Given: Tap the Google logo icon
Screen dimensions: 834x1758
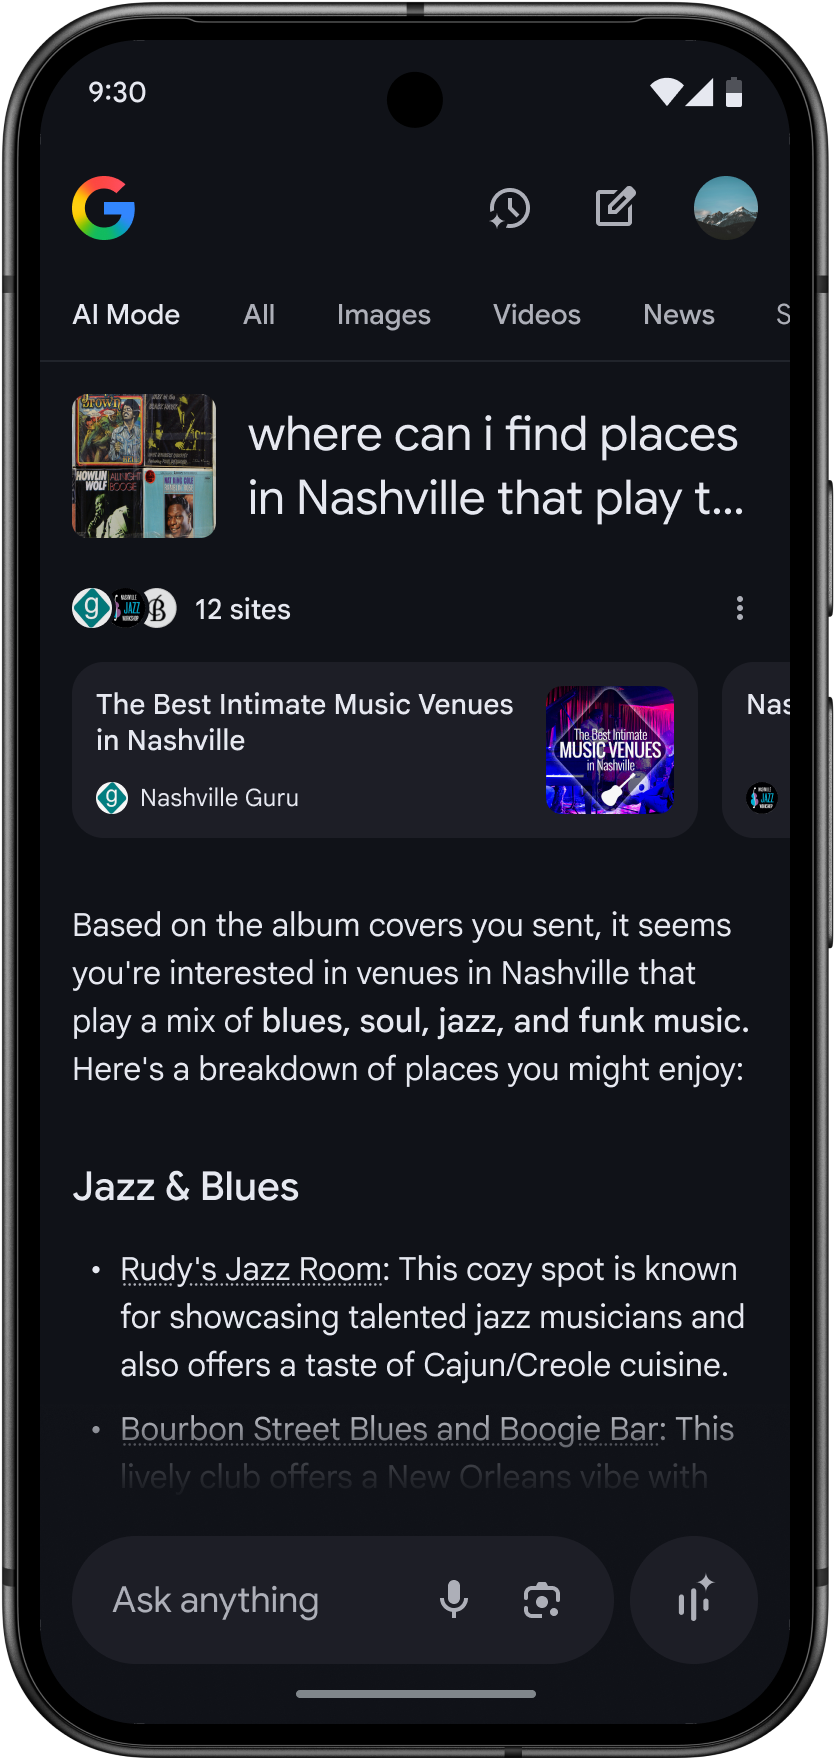Looking at the screenshot, I should point(104,208).
